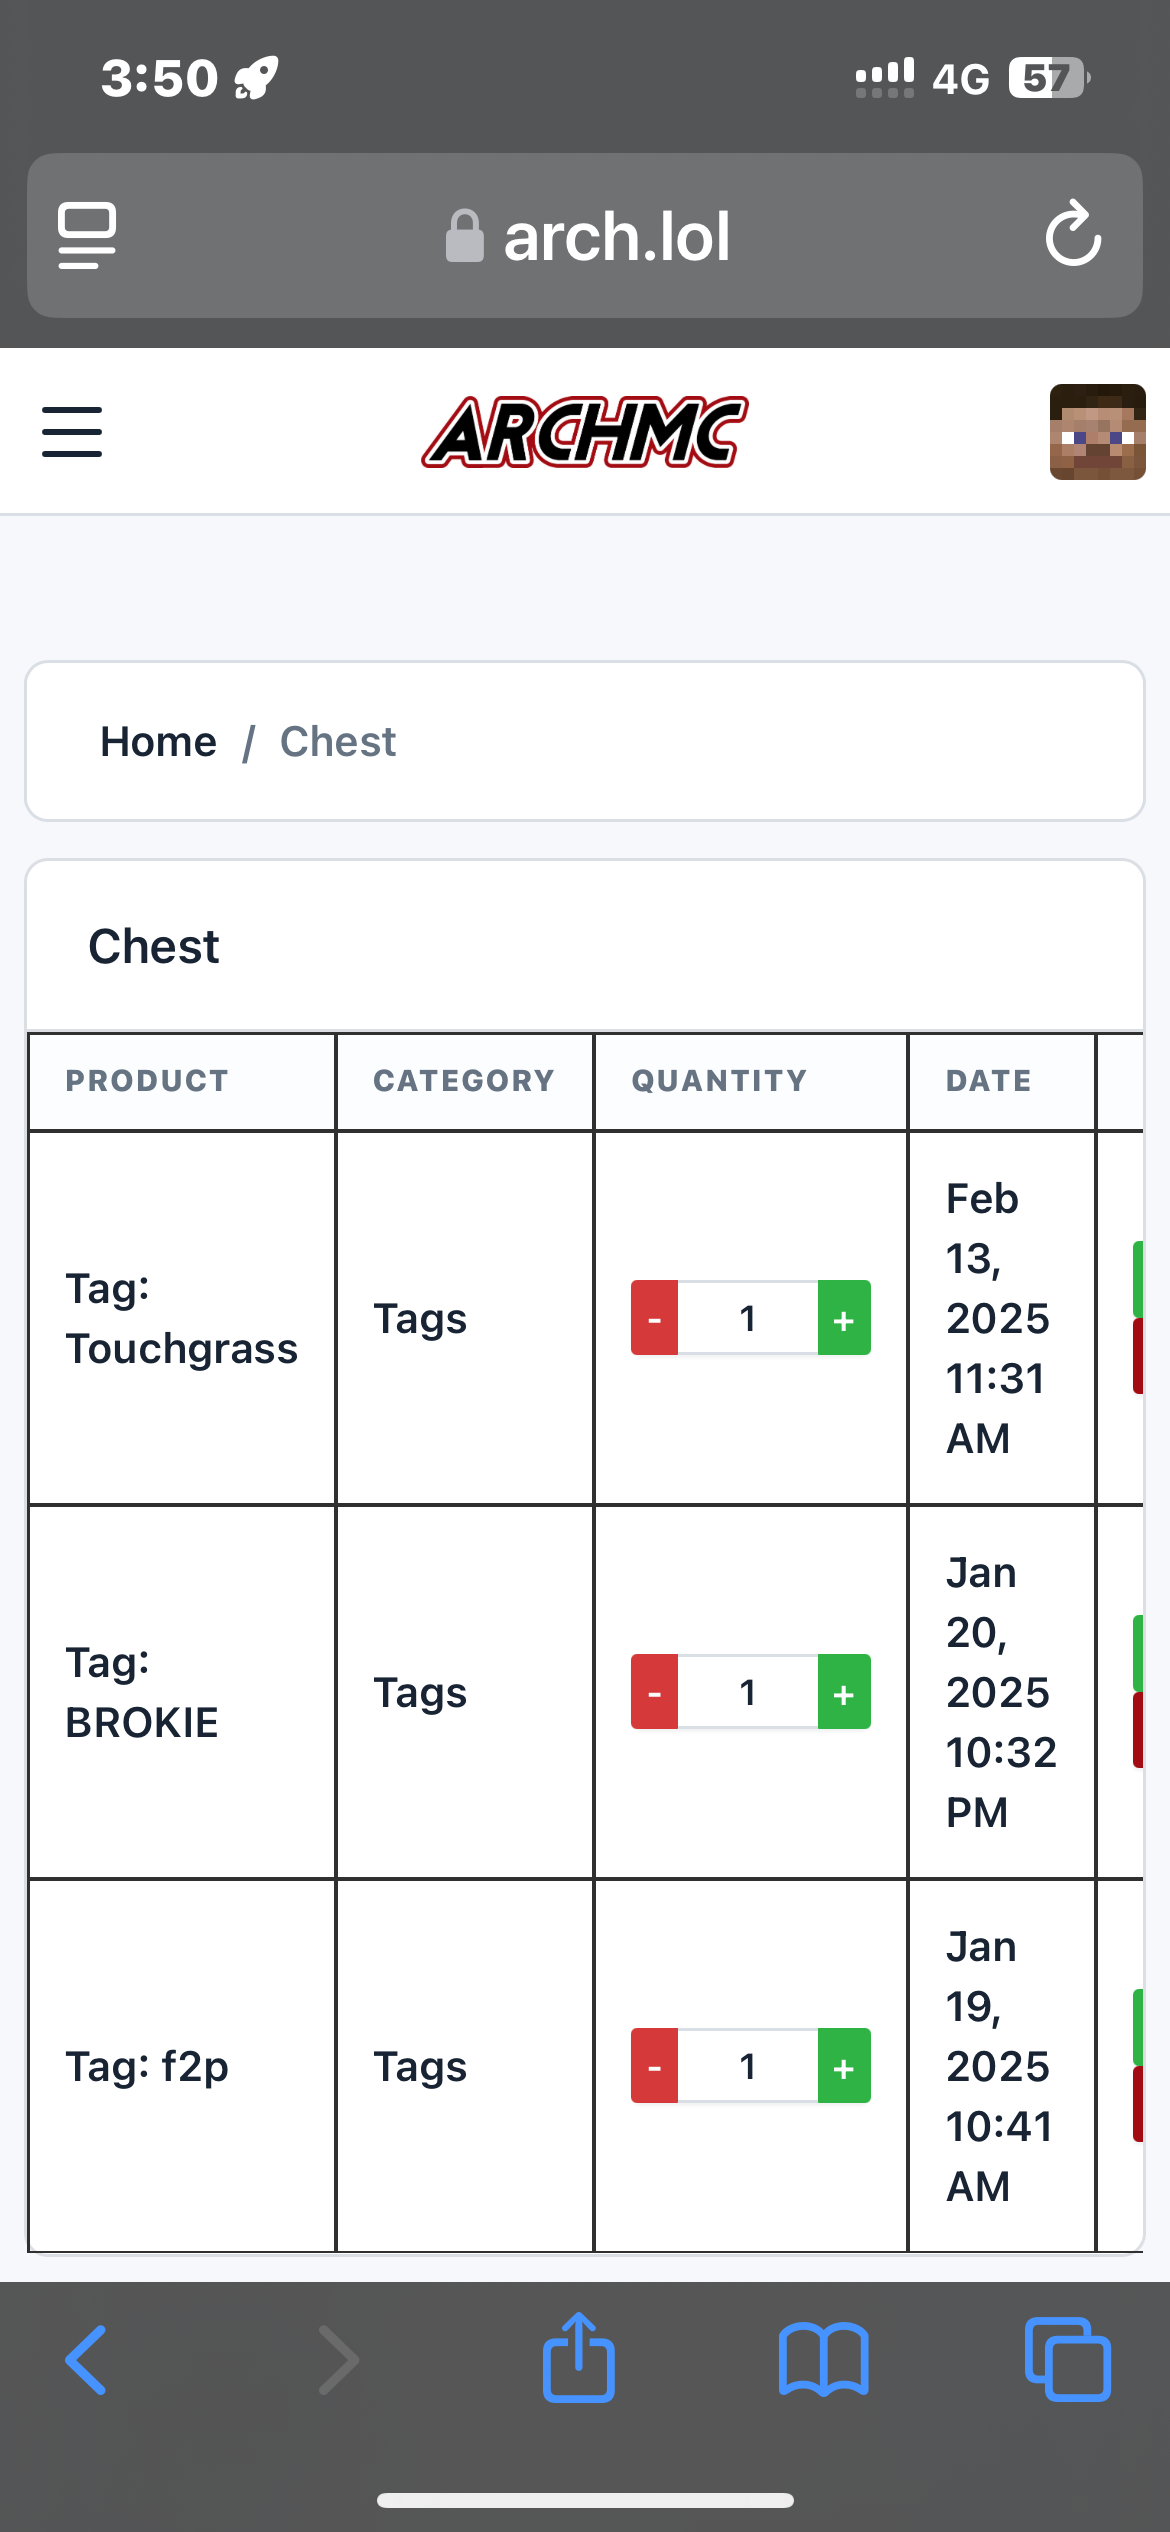Navigate to Home in the breadcrumb

coord(158,742)
